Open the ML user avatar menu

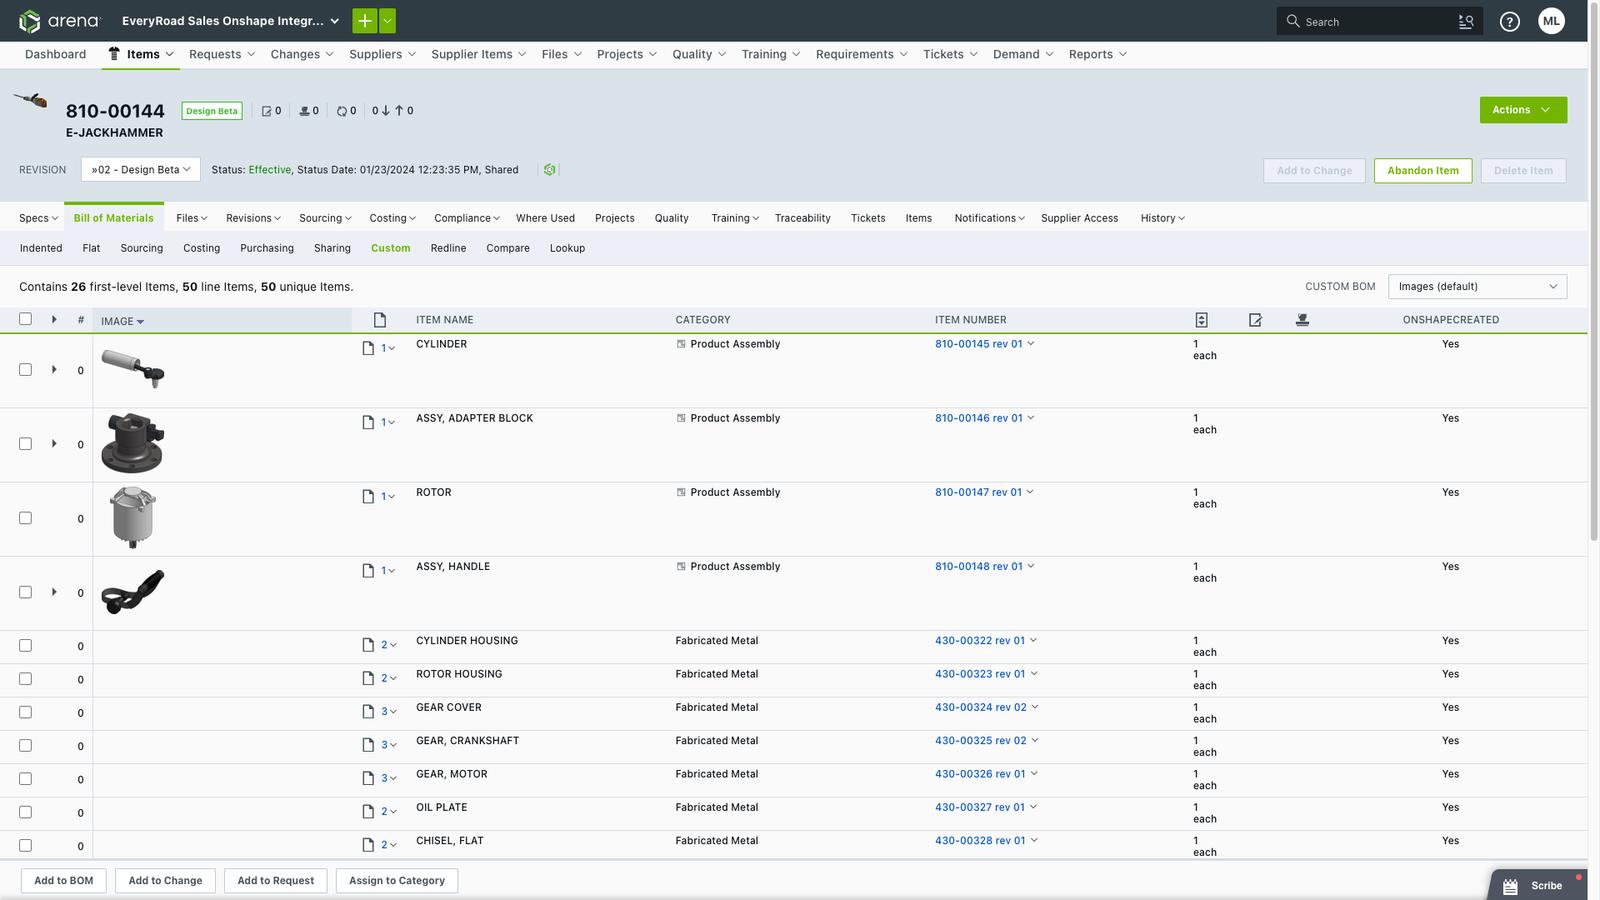click(x=1551, y=20)
